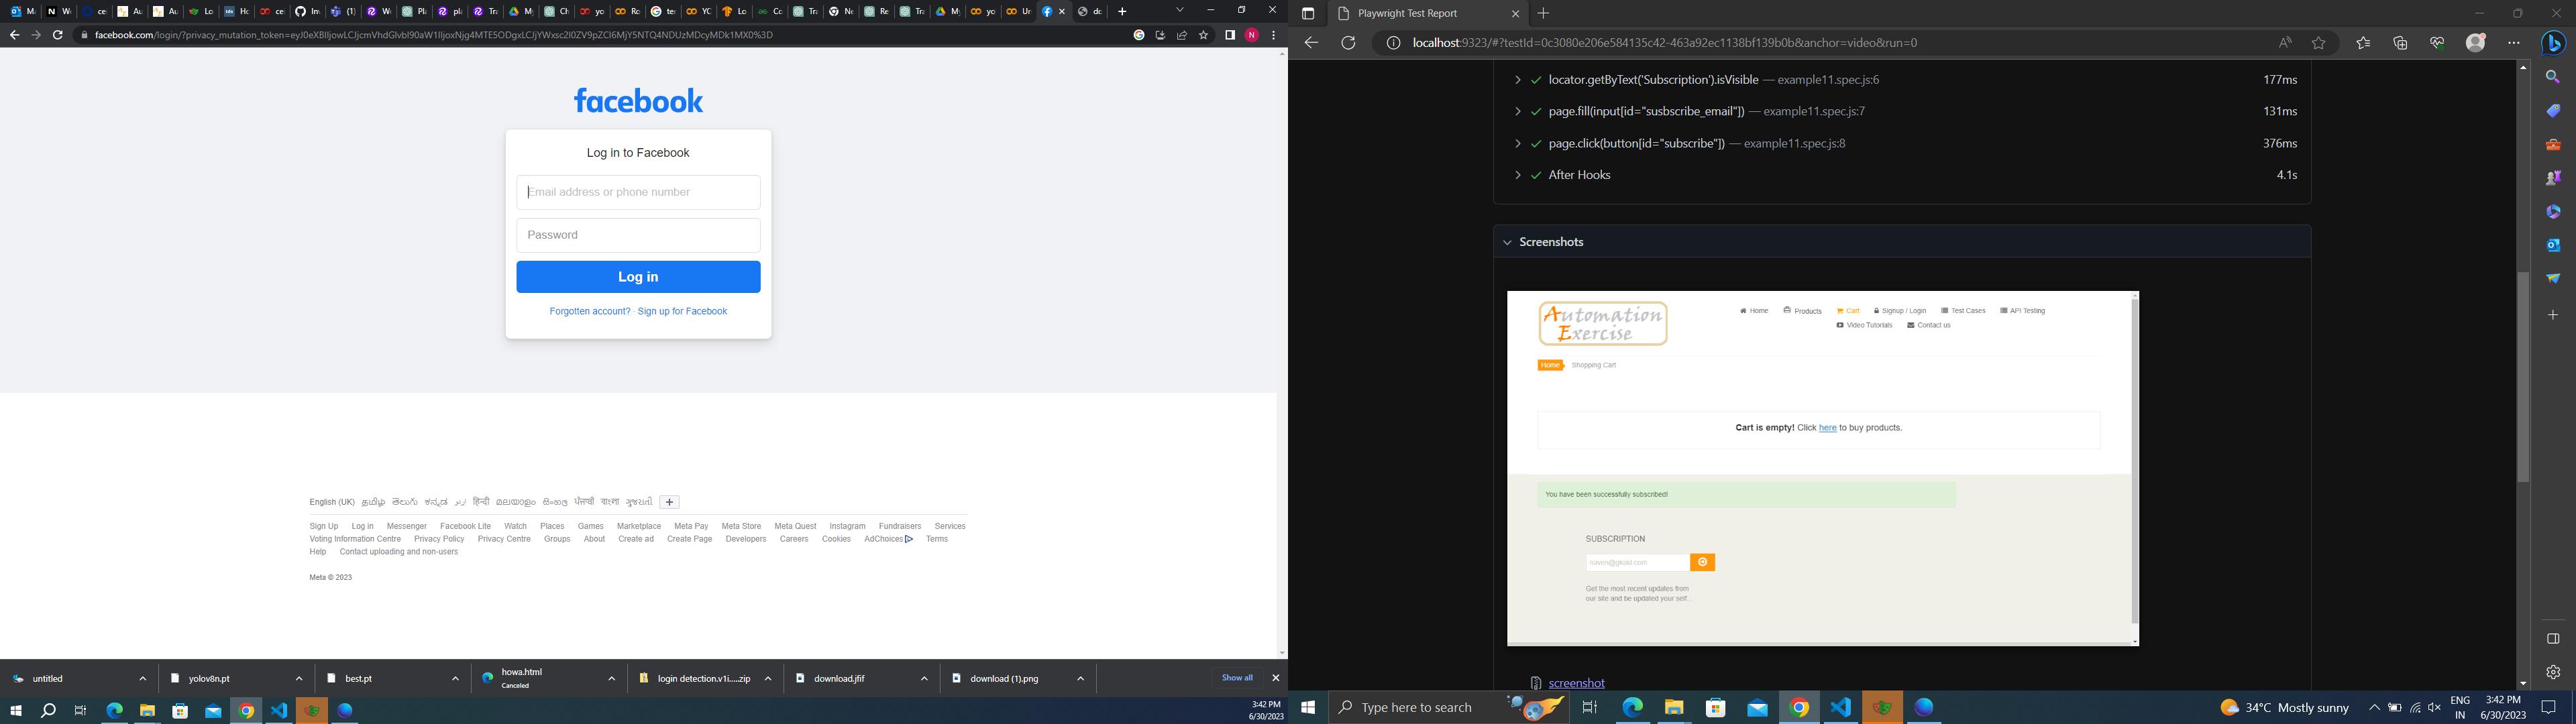2576x724 pixels.
Task: Add a sidebar app with plus icon
Action: (x=2553, y=315)
